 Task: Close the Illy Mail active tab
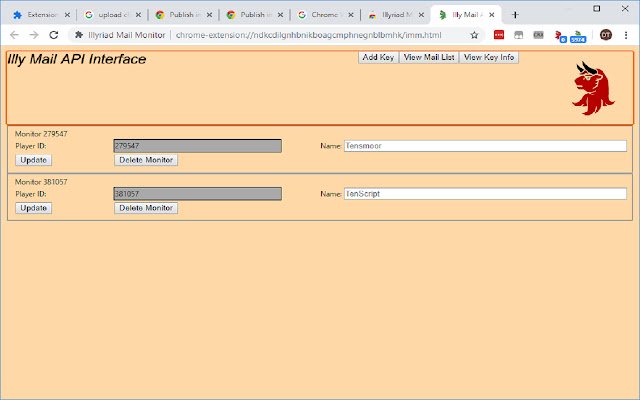tap(492, 15)
